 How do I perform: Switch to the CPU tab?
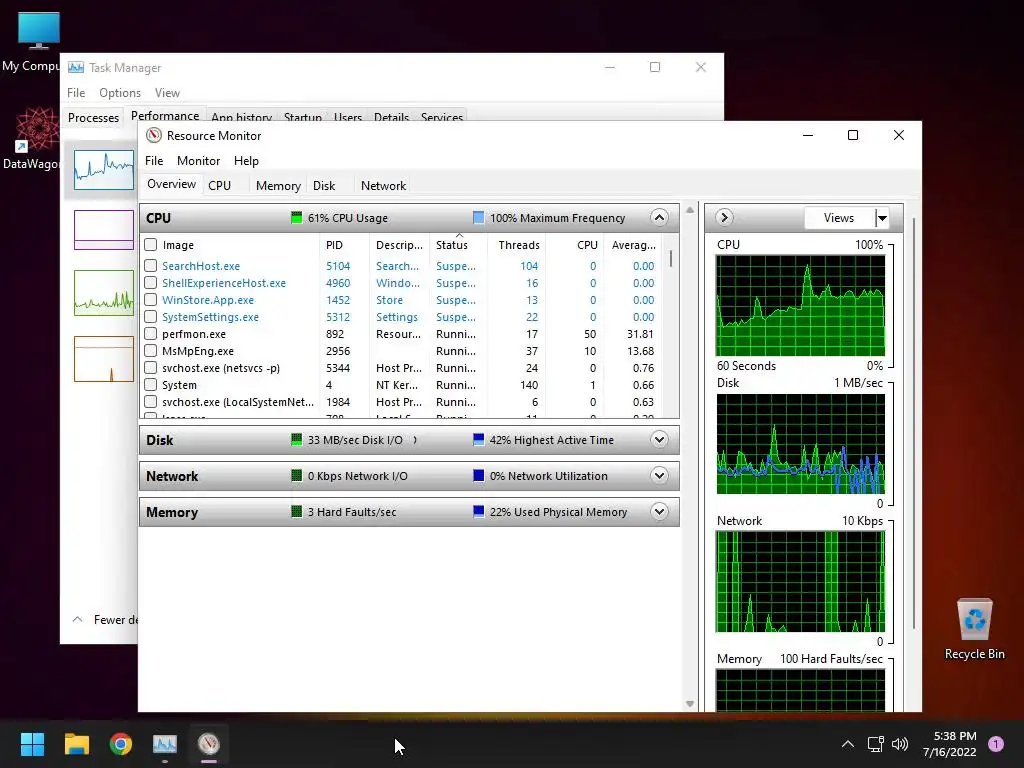point(219,185)
